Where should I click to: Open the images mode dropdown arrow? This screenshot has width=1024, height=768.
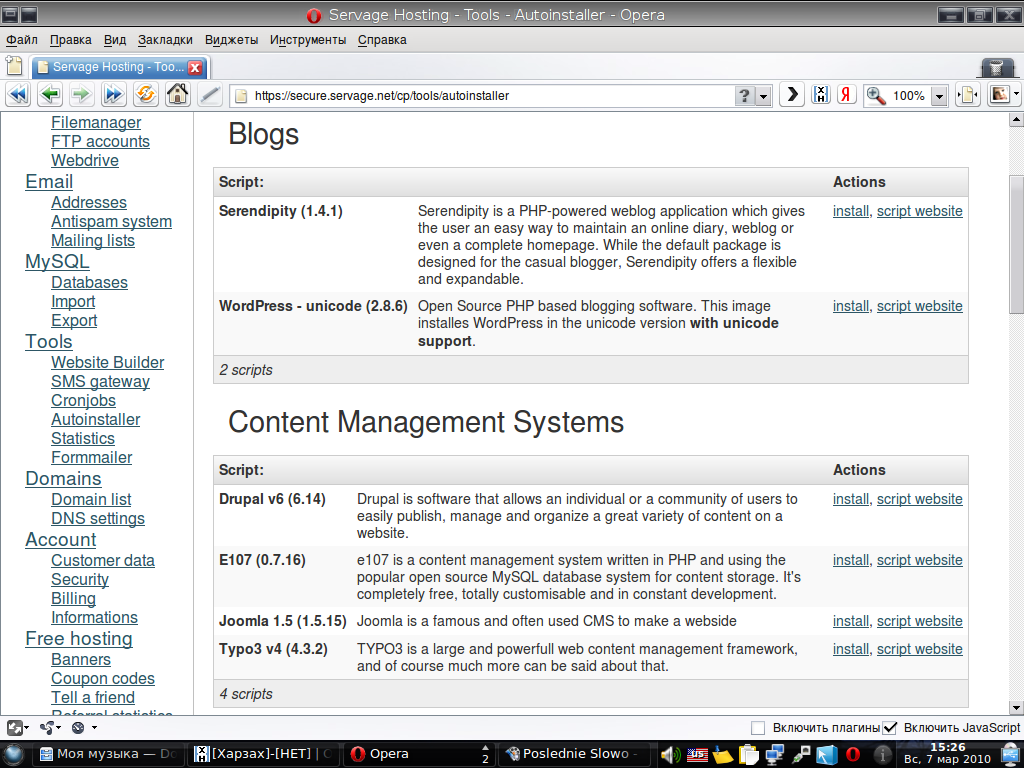[x=1016, y=95]
